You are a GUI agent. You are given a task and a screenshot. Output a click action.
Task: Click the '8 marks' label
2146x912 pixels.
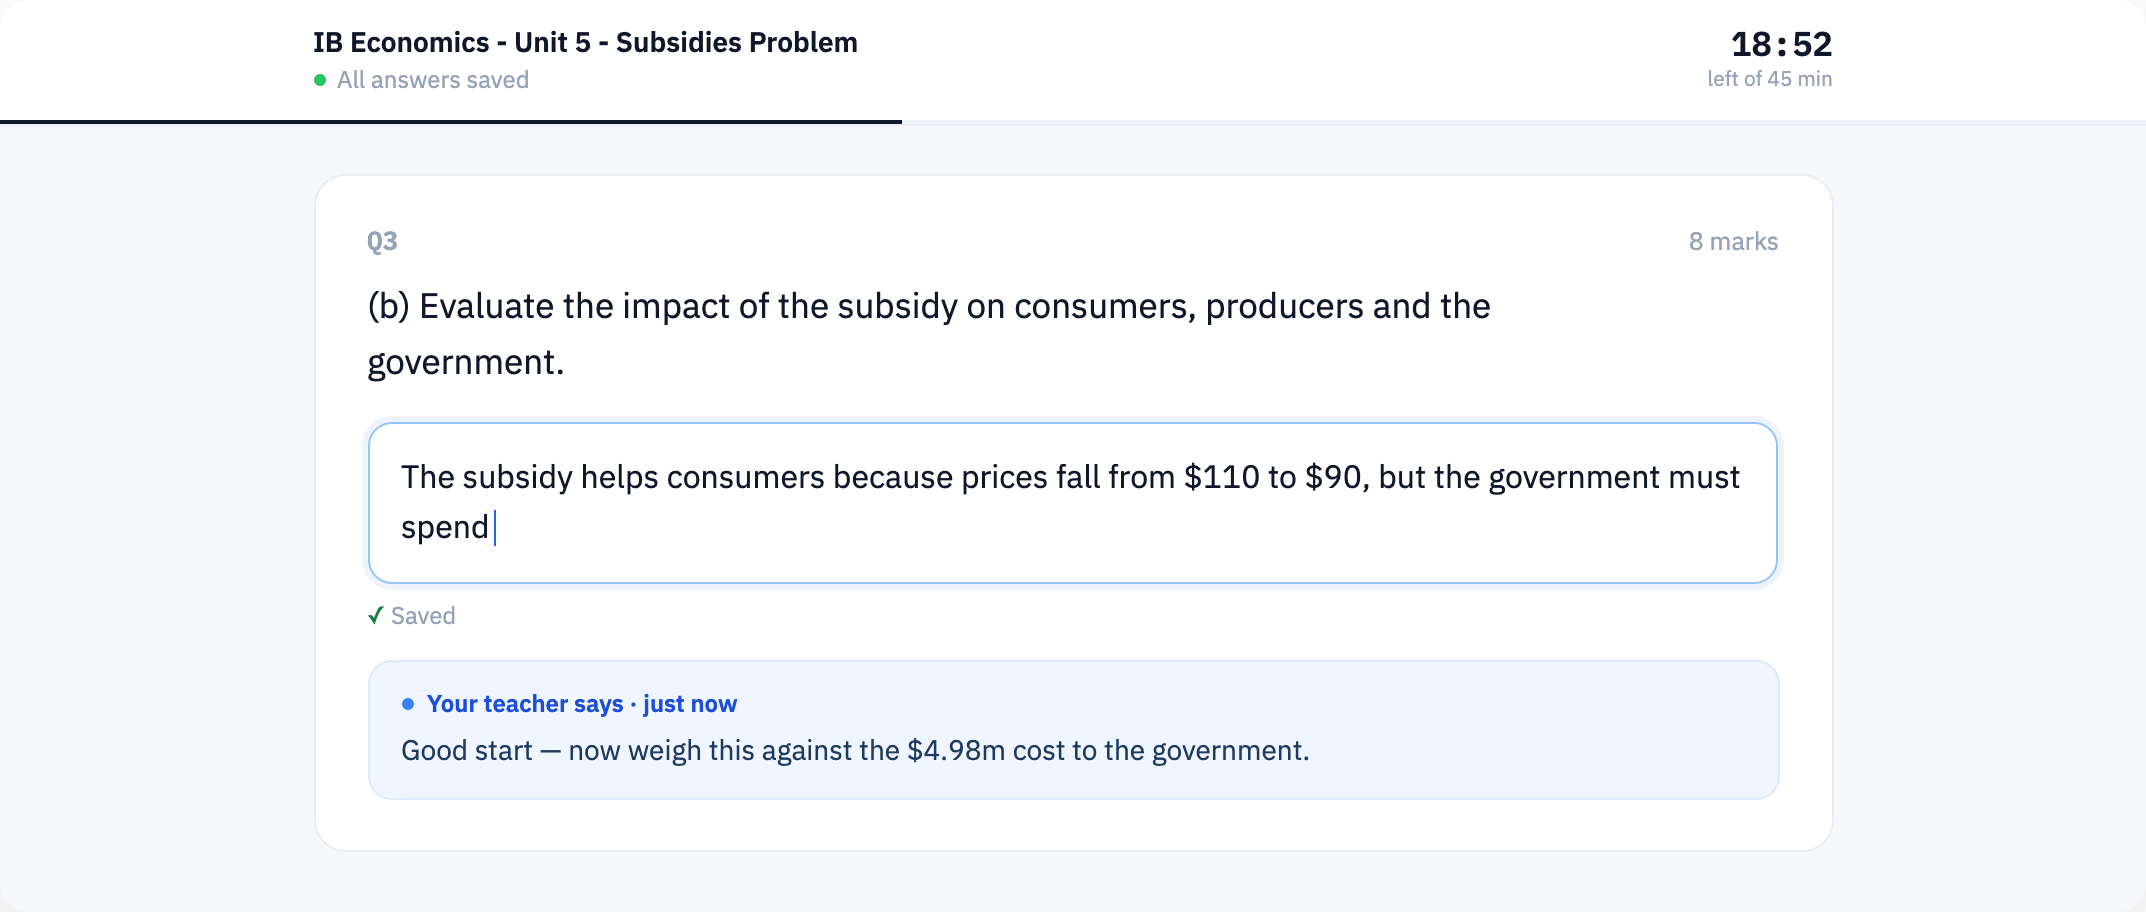(x=1733, y=242)
